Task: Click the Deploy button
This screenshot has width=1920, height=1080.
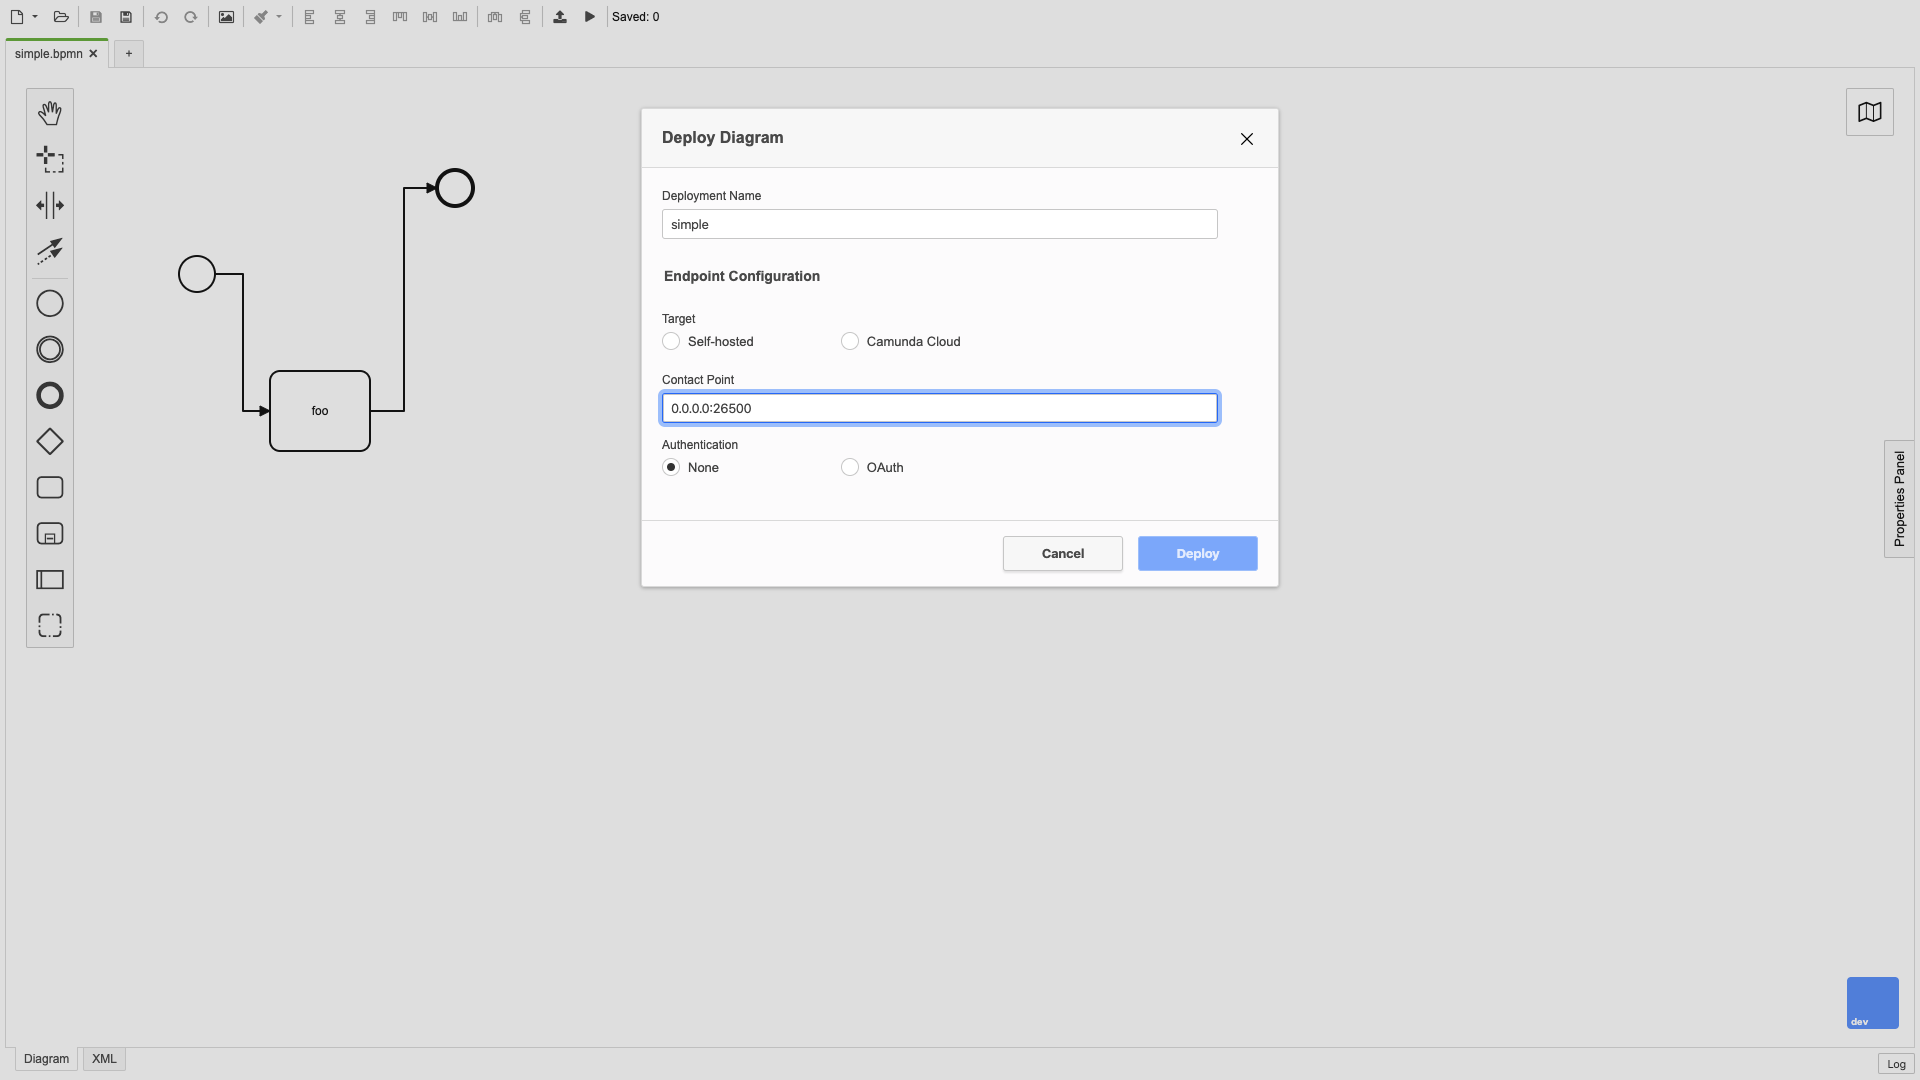Action: [1197, 553]
